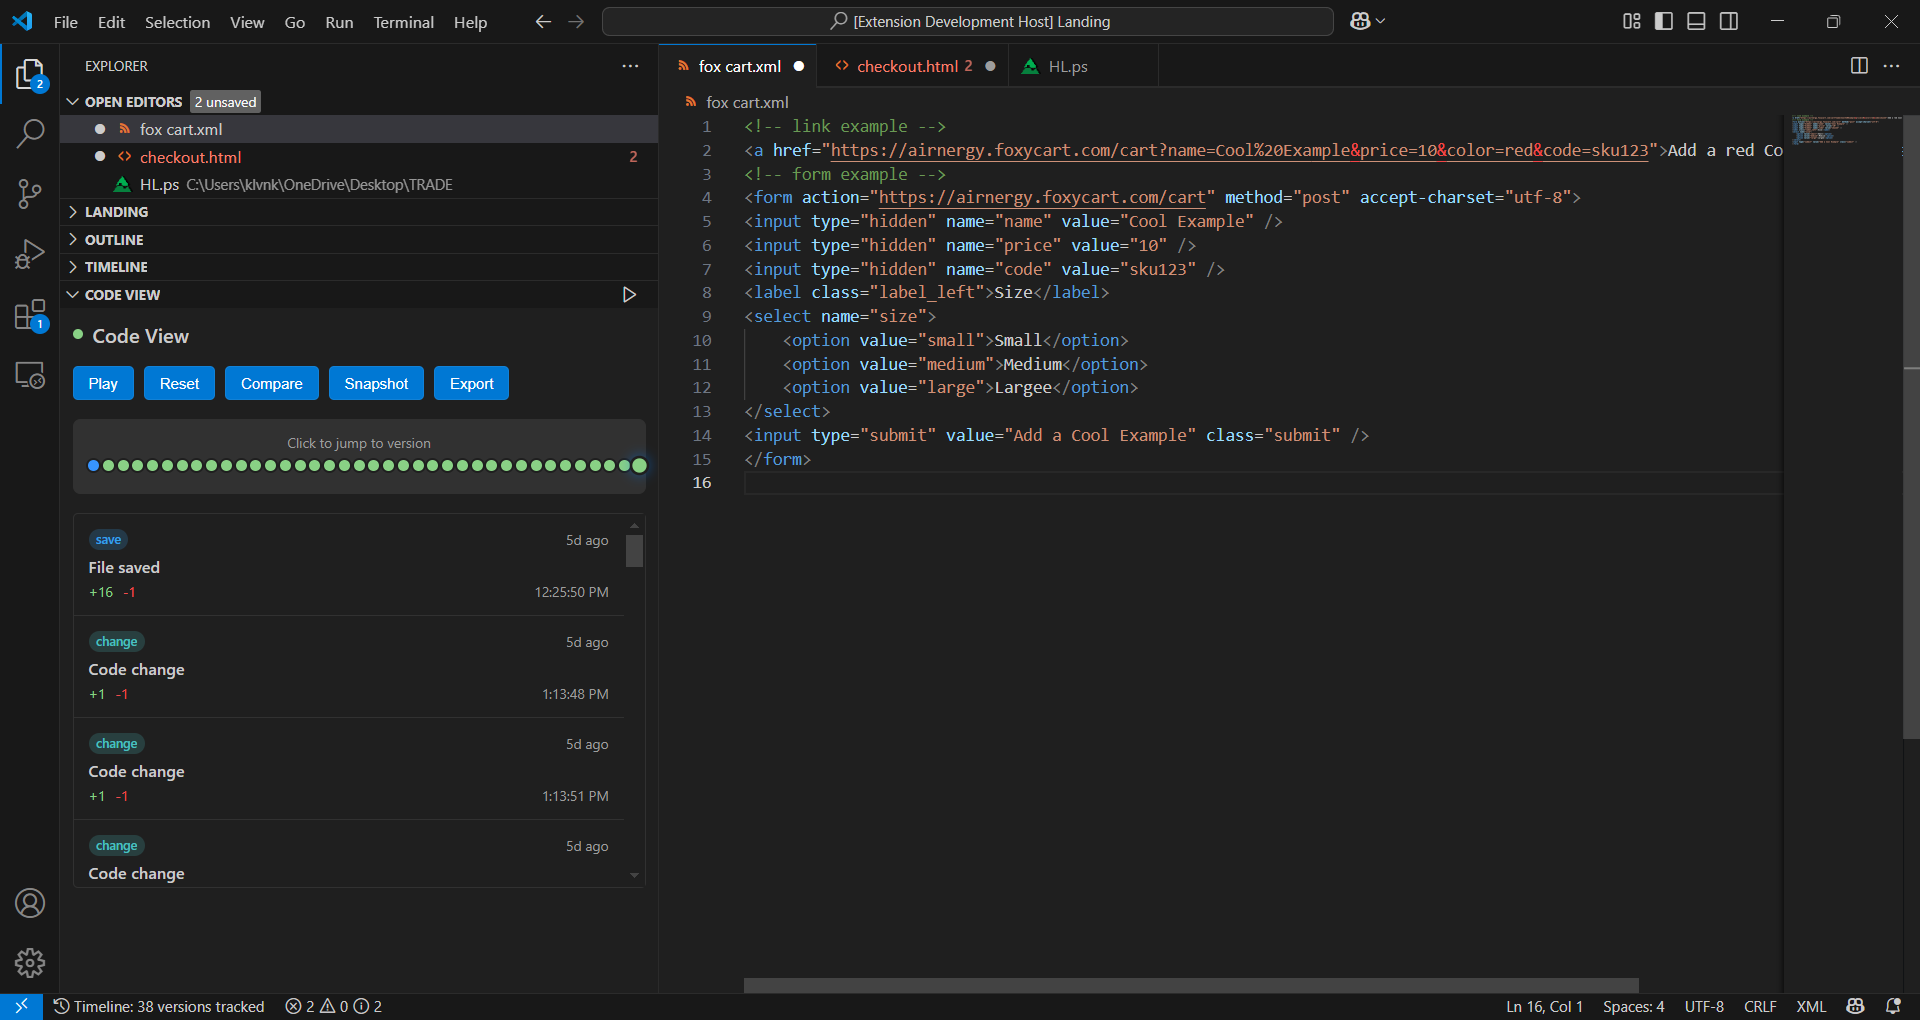Open the Copilot dropdown chevron
Screen dimensions: 1920x1020
click(1381, 21)
